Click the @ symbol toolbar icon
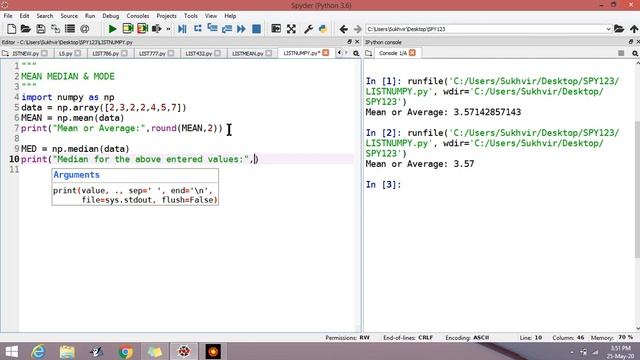 84,29
